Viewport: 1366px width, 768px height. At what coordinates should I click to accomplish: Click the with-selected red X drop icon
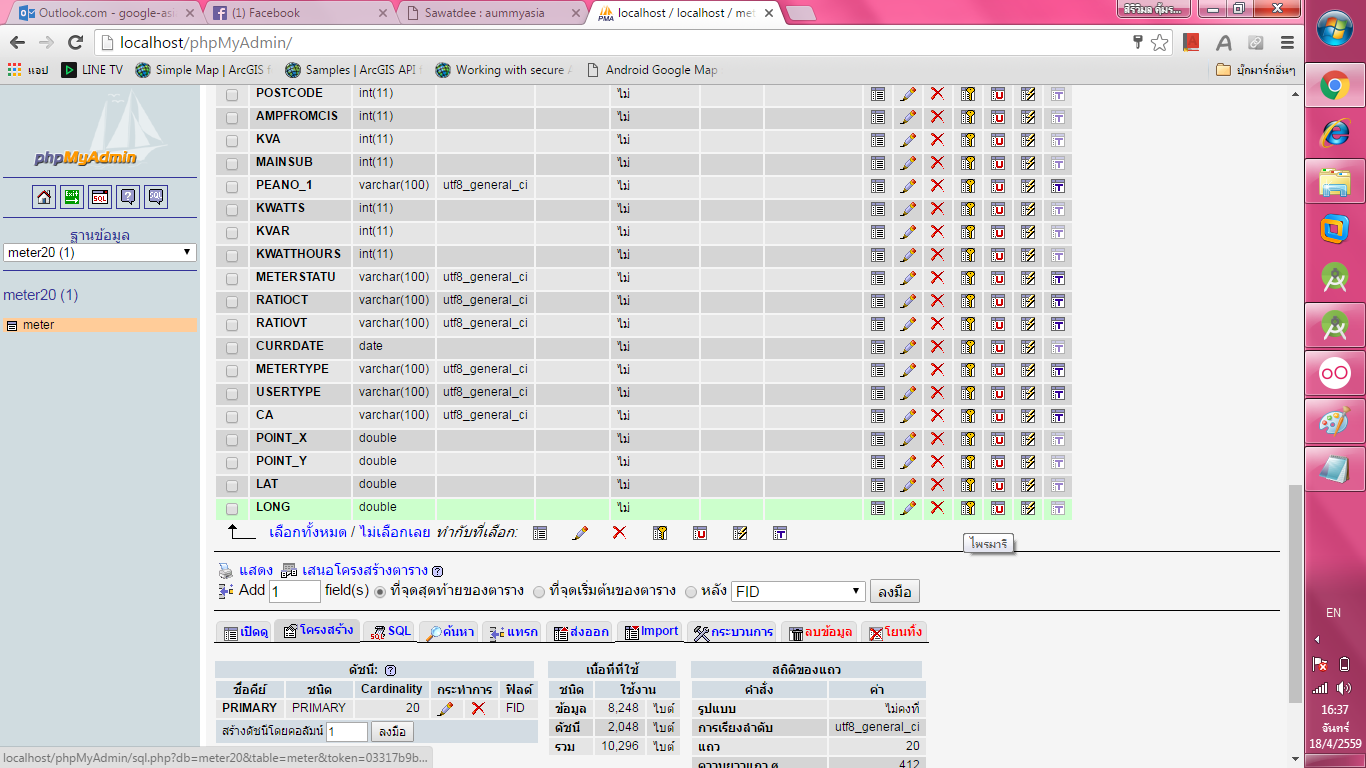[x=619, y=533]
